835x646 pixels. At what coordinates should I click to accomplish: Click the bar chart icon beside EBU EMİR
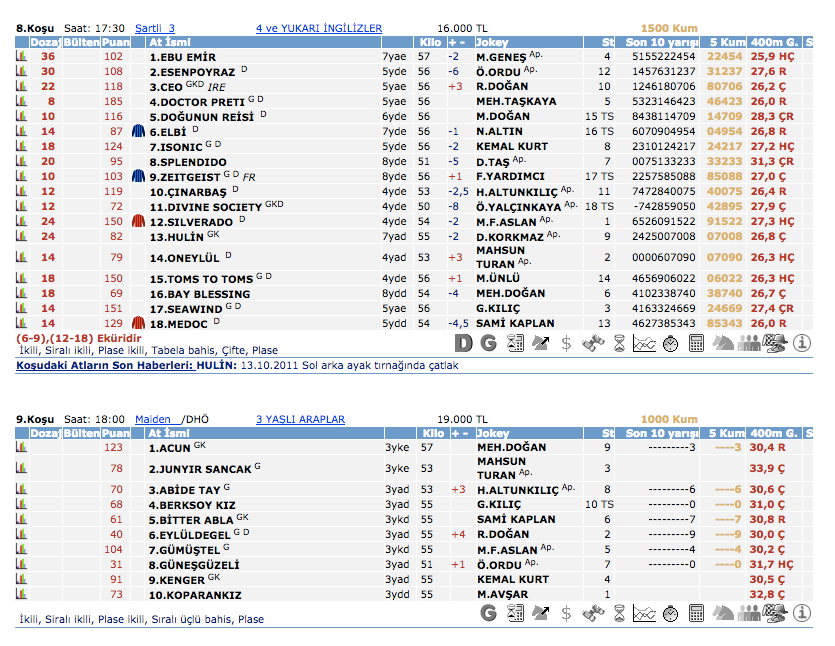(x=21, y=57)
